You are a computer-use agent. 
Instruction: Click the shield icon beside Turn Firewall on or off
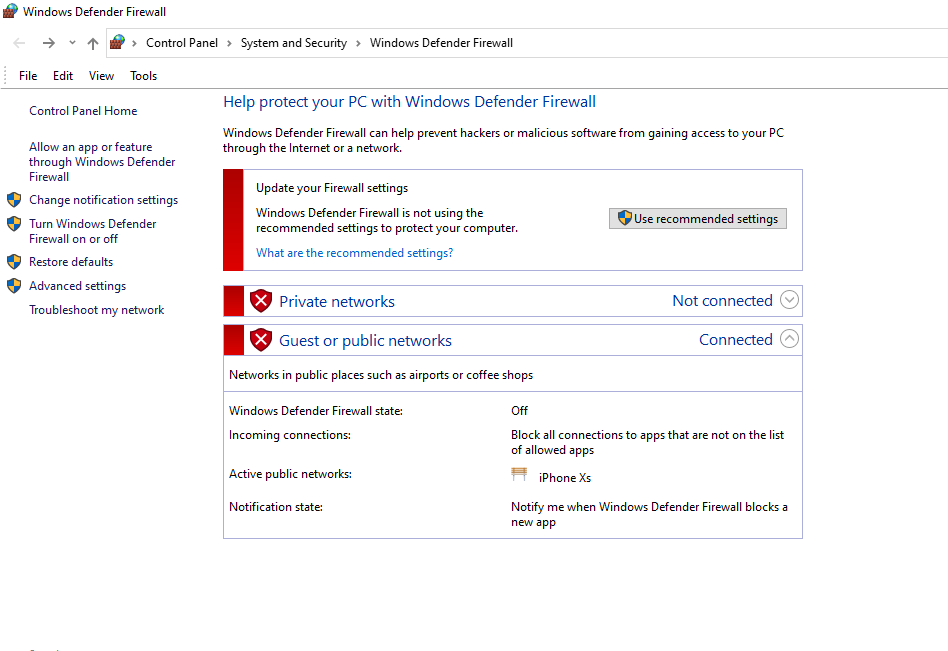[x=14, y=224]
